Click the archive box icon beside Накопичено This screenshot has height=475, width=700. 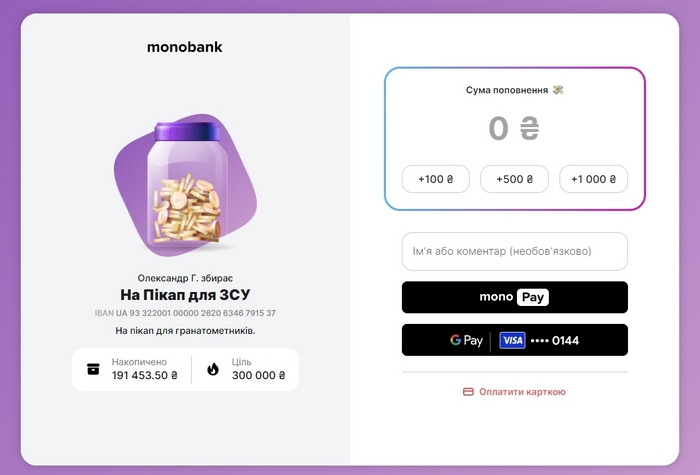click(x=93, y=369)
